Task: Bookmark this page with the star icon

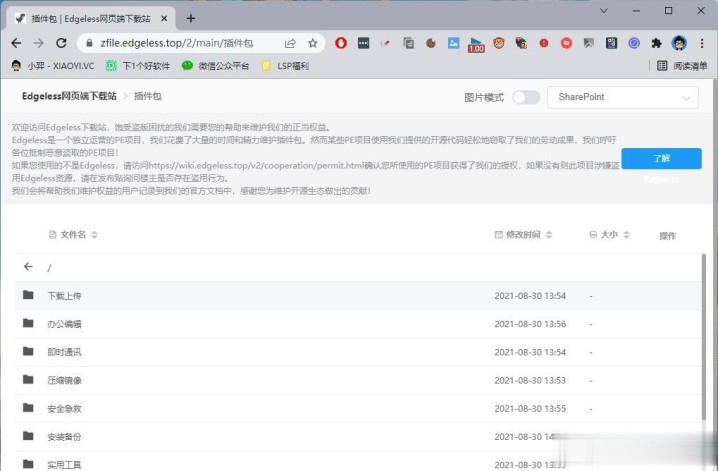Action: pos(312,43)
